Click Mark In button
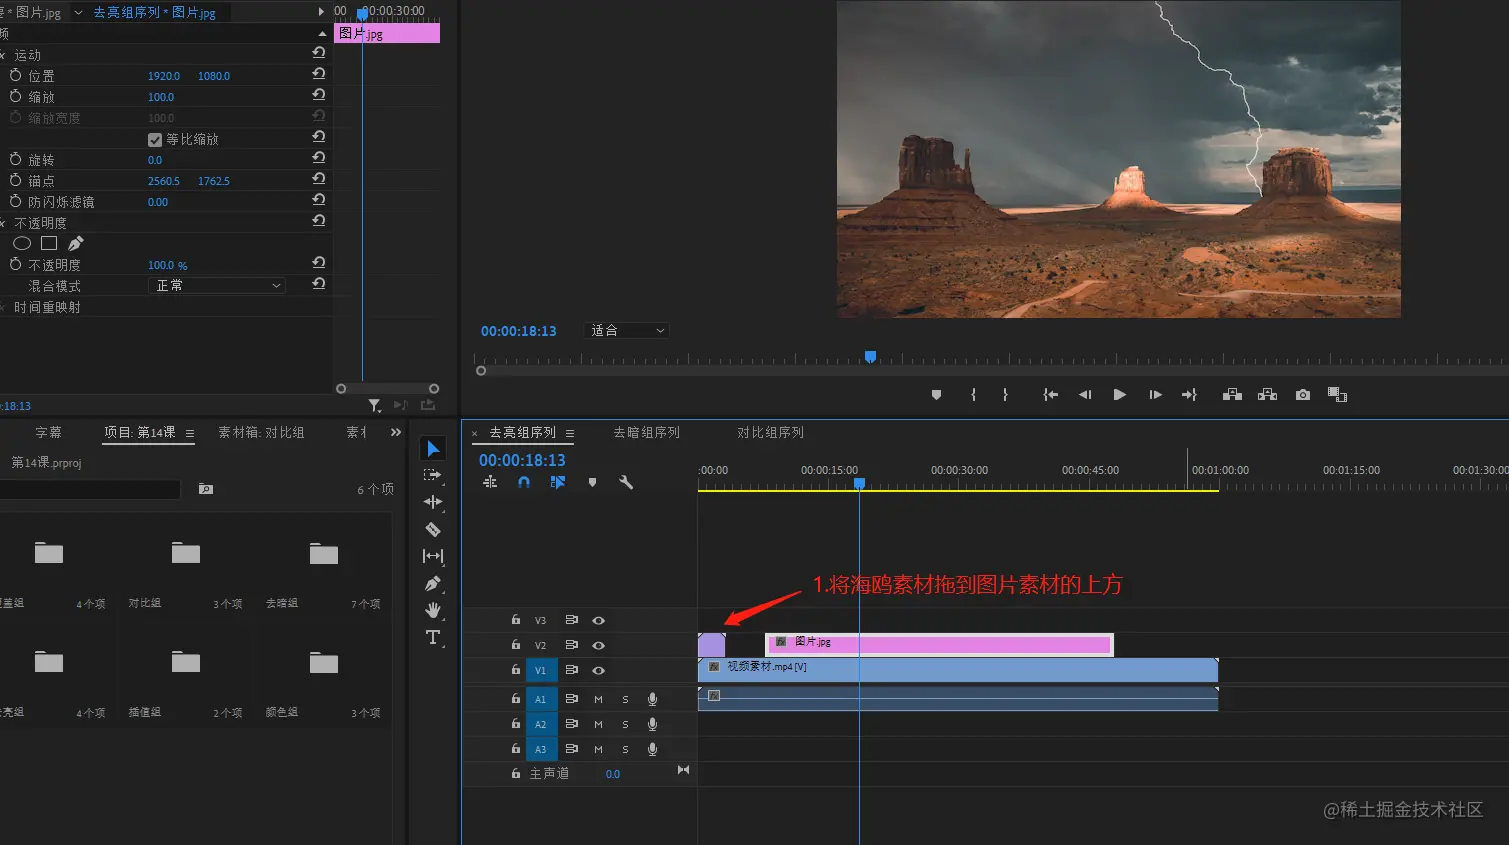The height and width of the screenshot is (845, 1509). pyautogui.click(x=973, y=395)
